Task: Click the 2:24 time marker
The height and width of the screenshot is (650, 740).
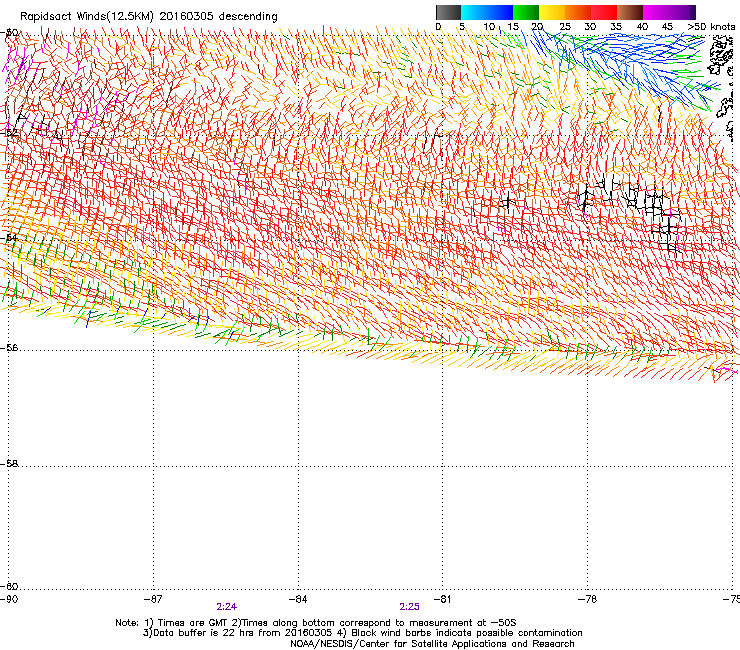Action: point(227,607)
